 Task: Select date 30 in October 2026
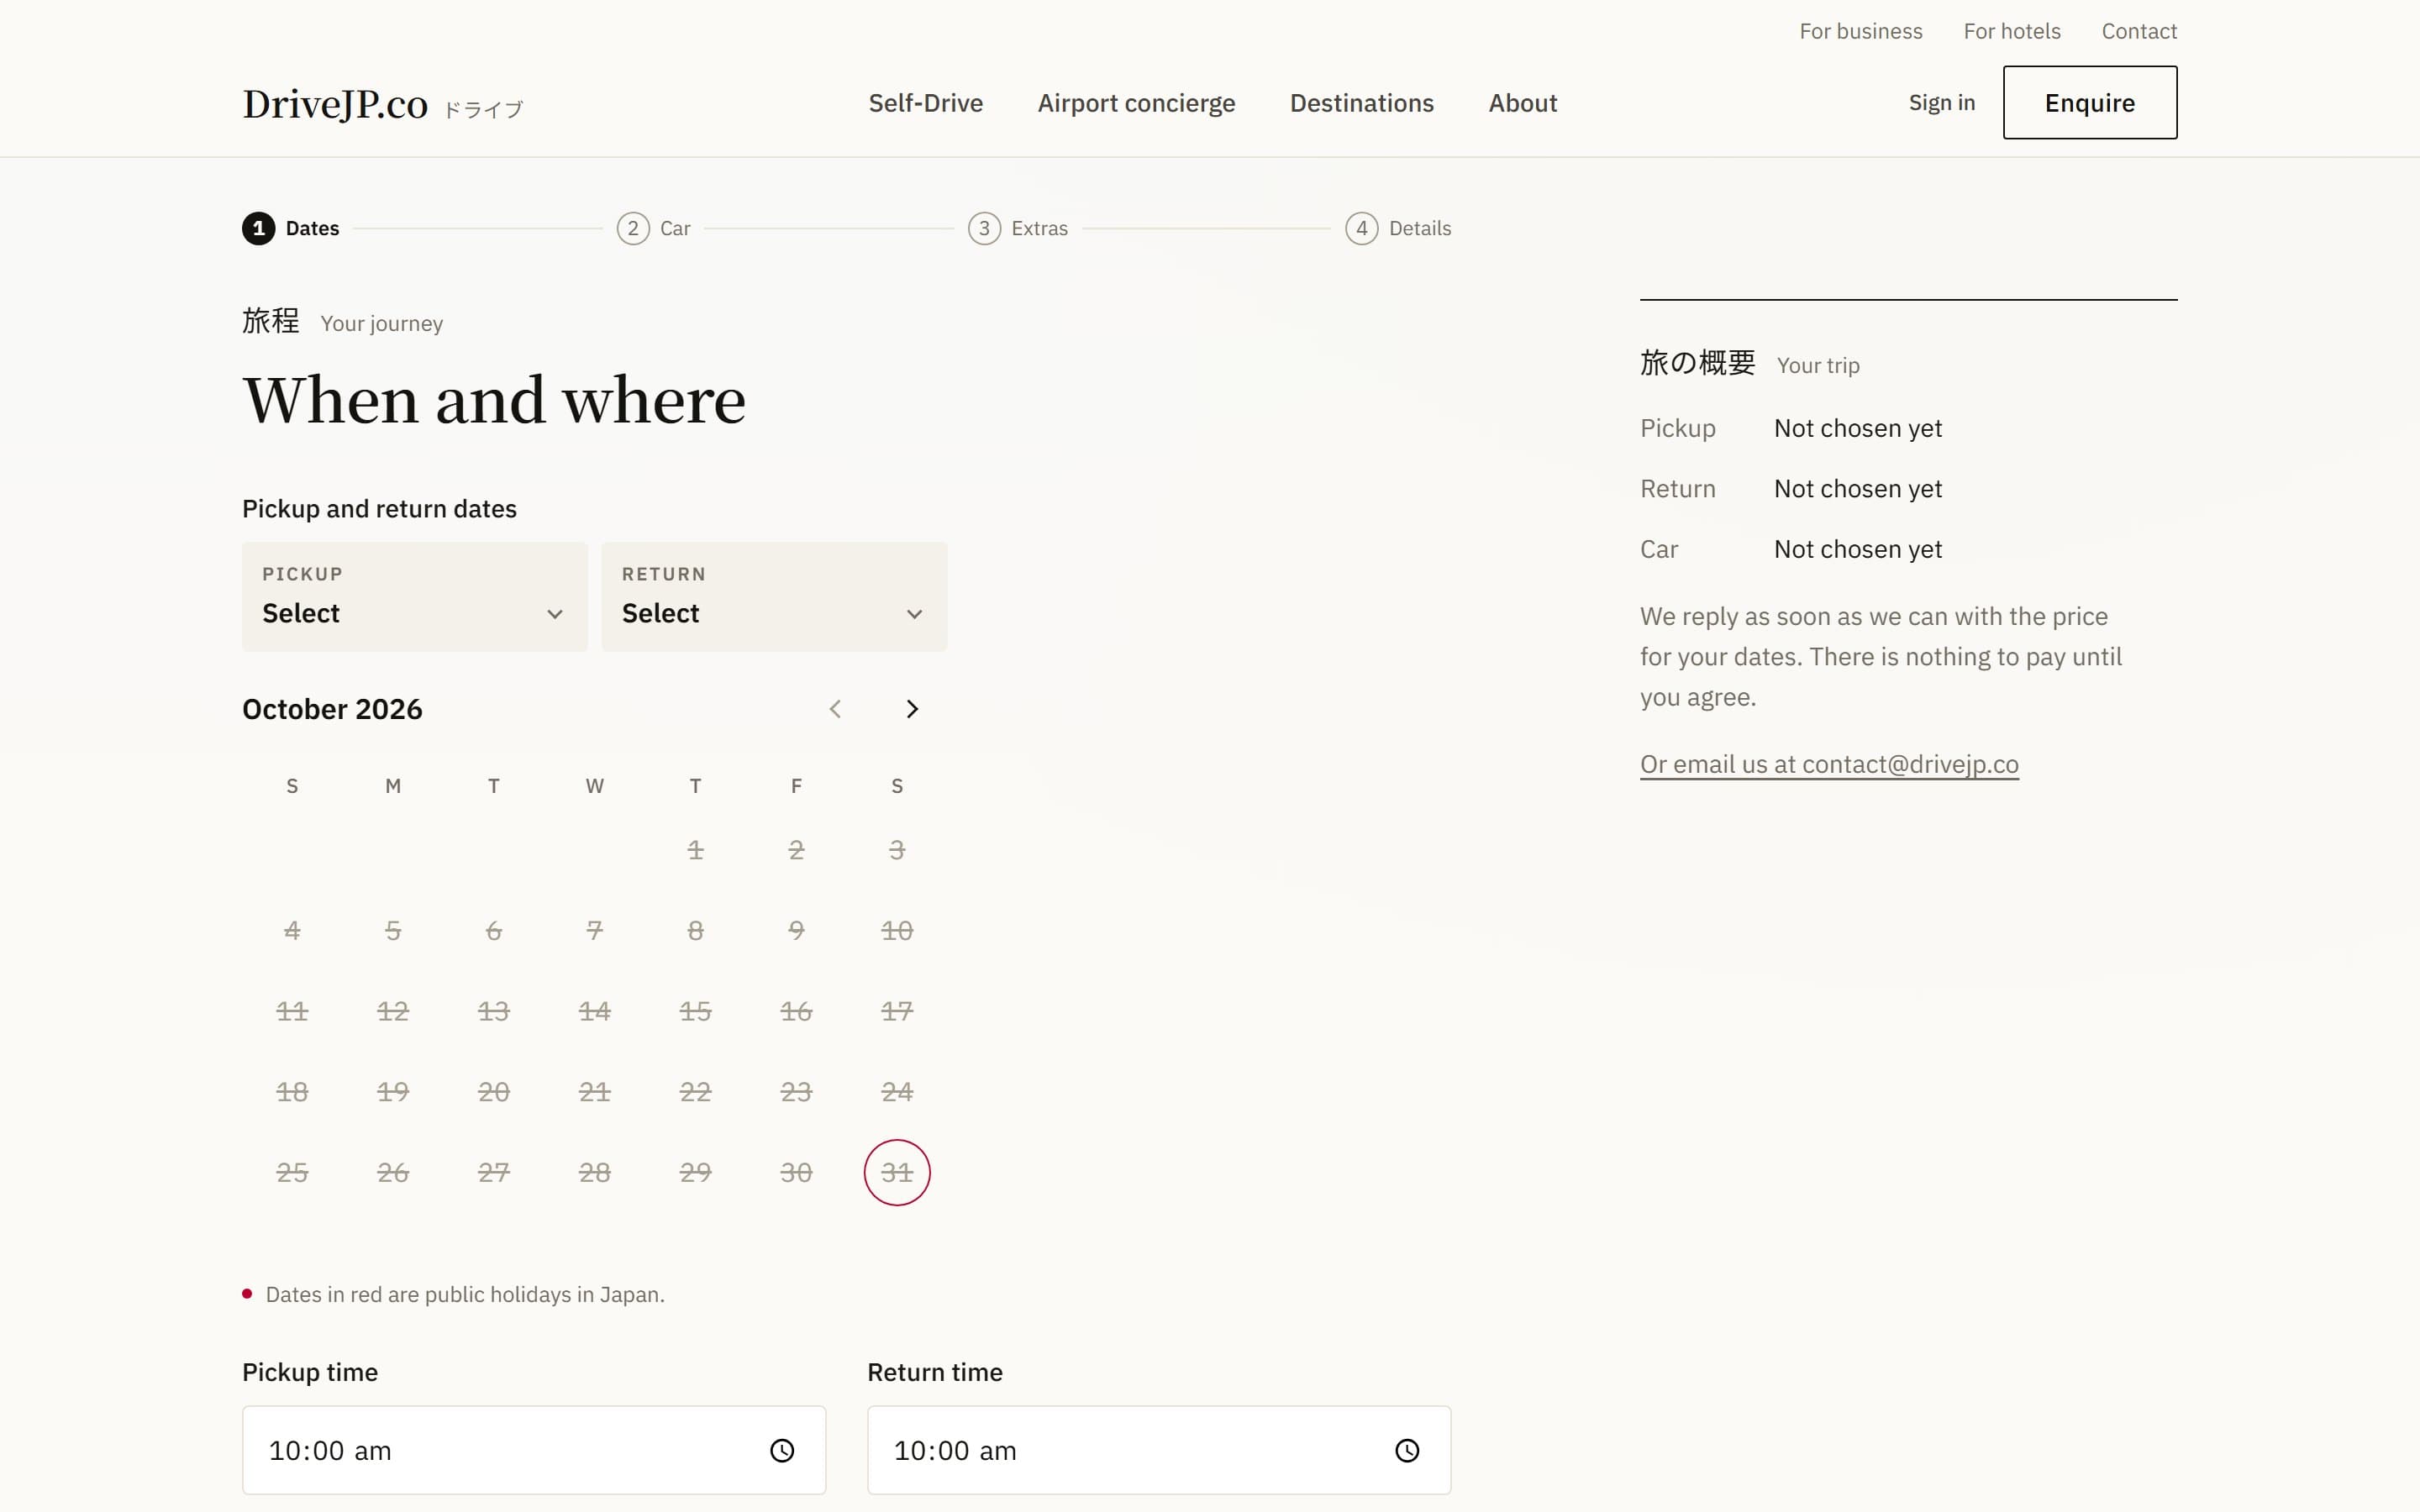[796, 1173]
